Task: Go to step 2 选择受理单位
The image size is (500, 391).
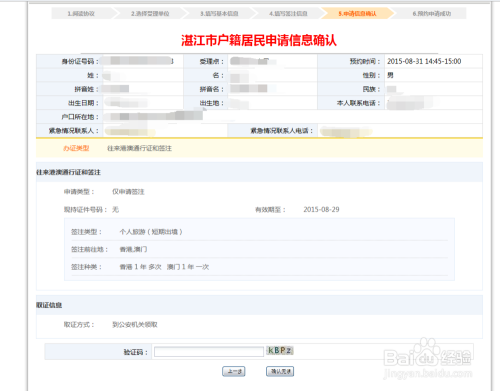Action: tap(150, 14)
